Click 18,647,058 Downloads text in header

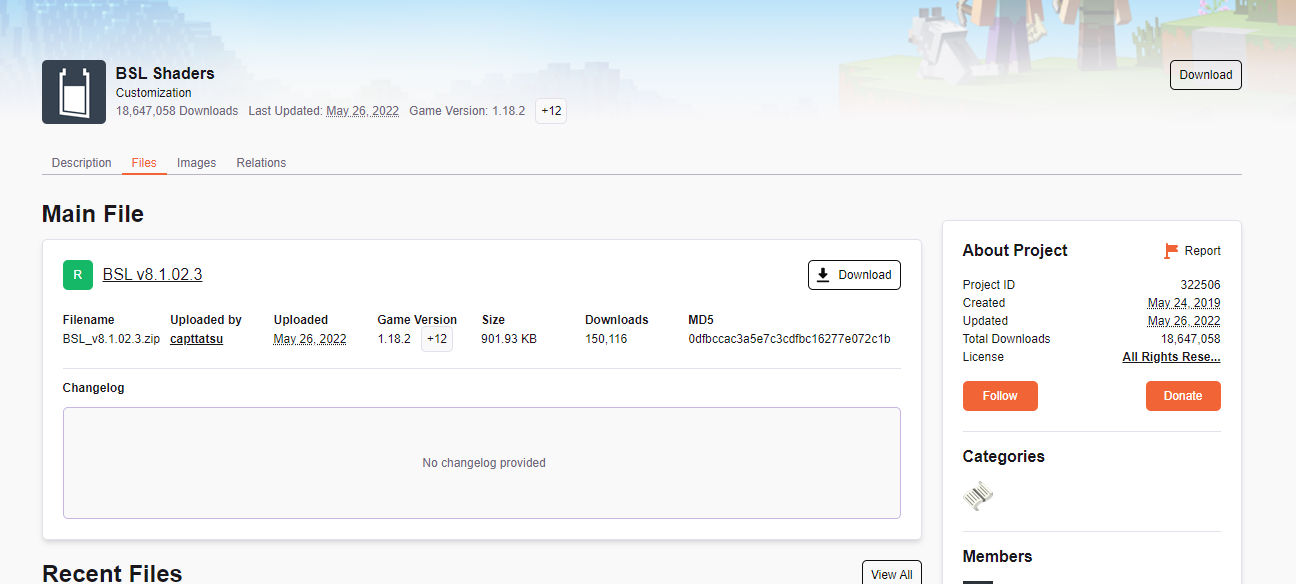177,111
